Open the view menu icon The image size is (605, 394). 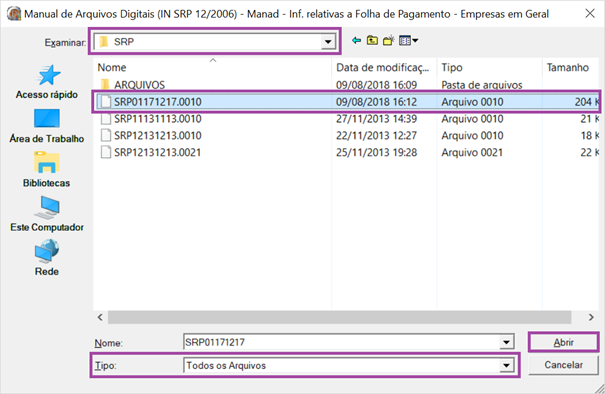point(408,41)
